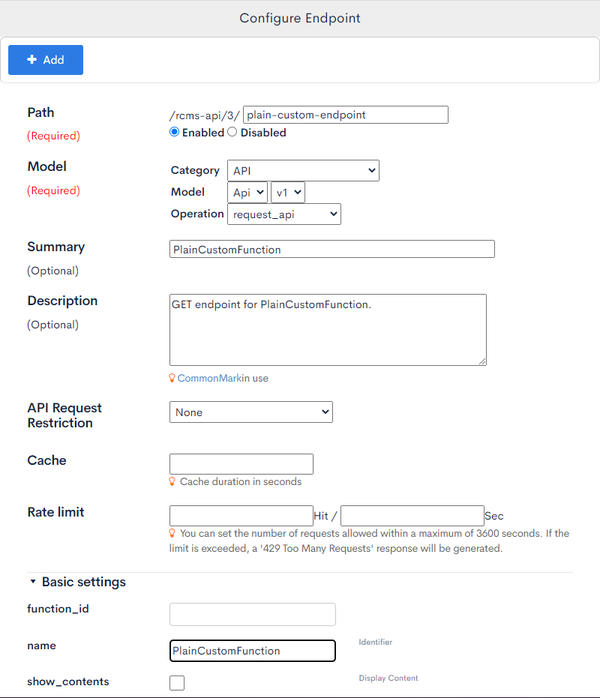Image resolution: width=600 pixels, height=698 pixels.
Task: Open the Operation dropdown showing request_api
Action: pyautogui.click(x=284, y=214)
